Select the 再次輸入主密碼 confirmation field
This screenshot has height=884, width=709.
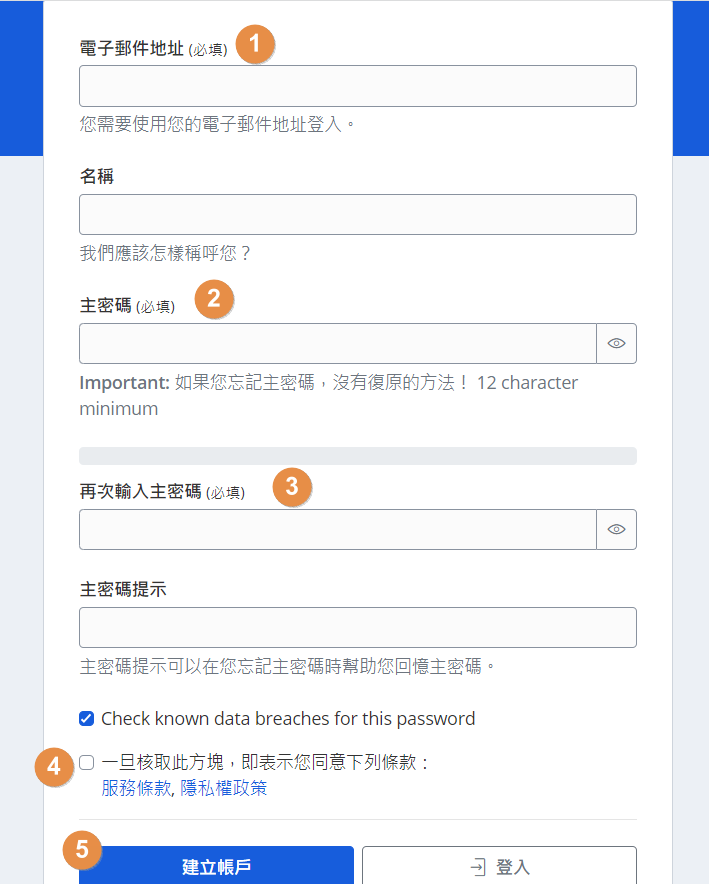(x=338, y=529)
